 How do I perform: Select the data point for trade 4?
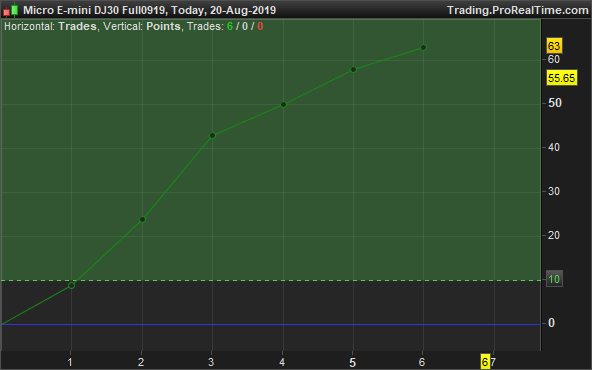click(x=284, y=105)
